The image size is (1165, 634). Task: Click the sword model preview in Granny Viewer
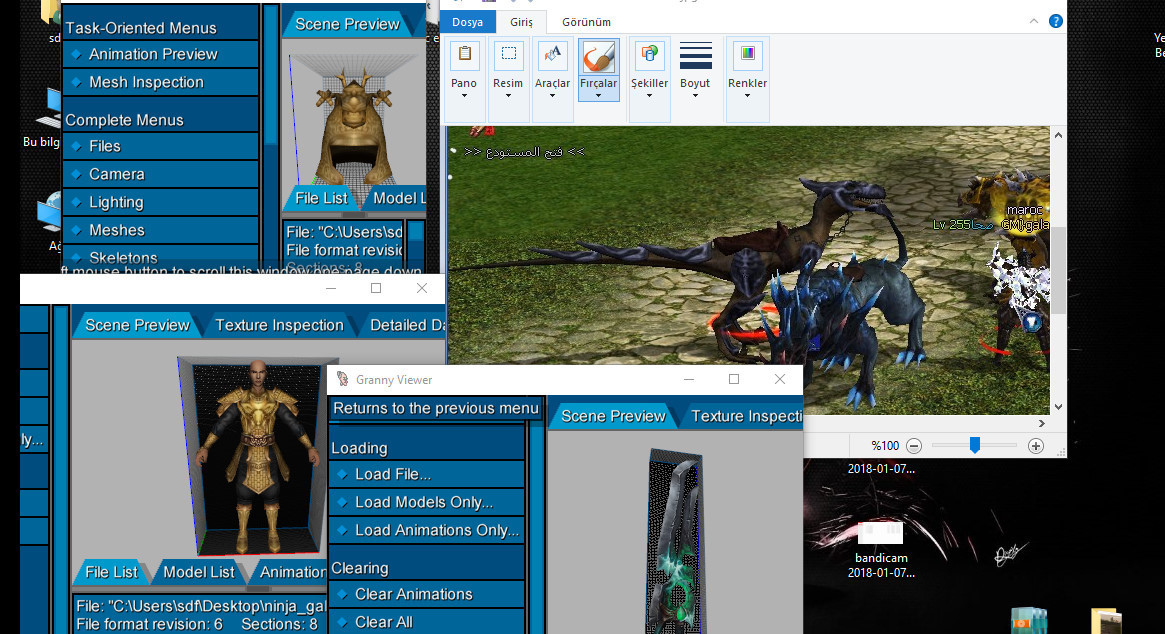(675, 541)
